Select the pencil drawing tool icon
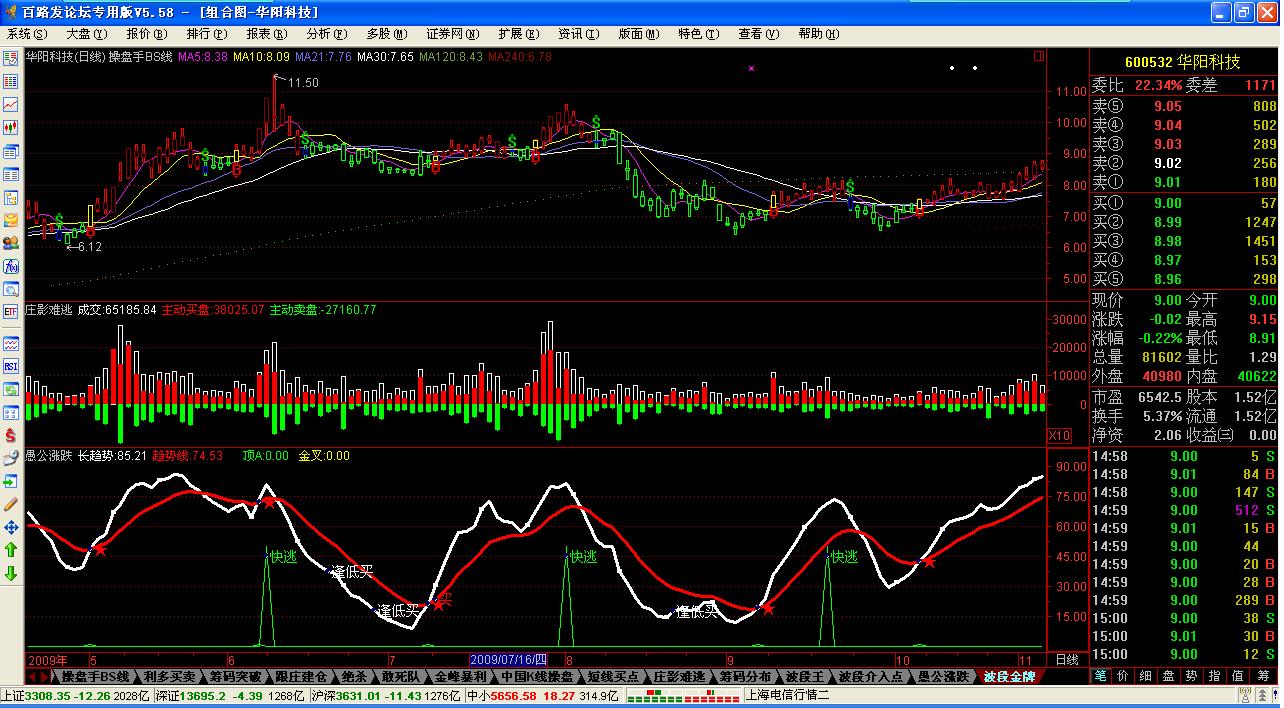1284x708 pixels. click(x=11, y=504)
